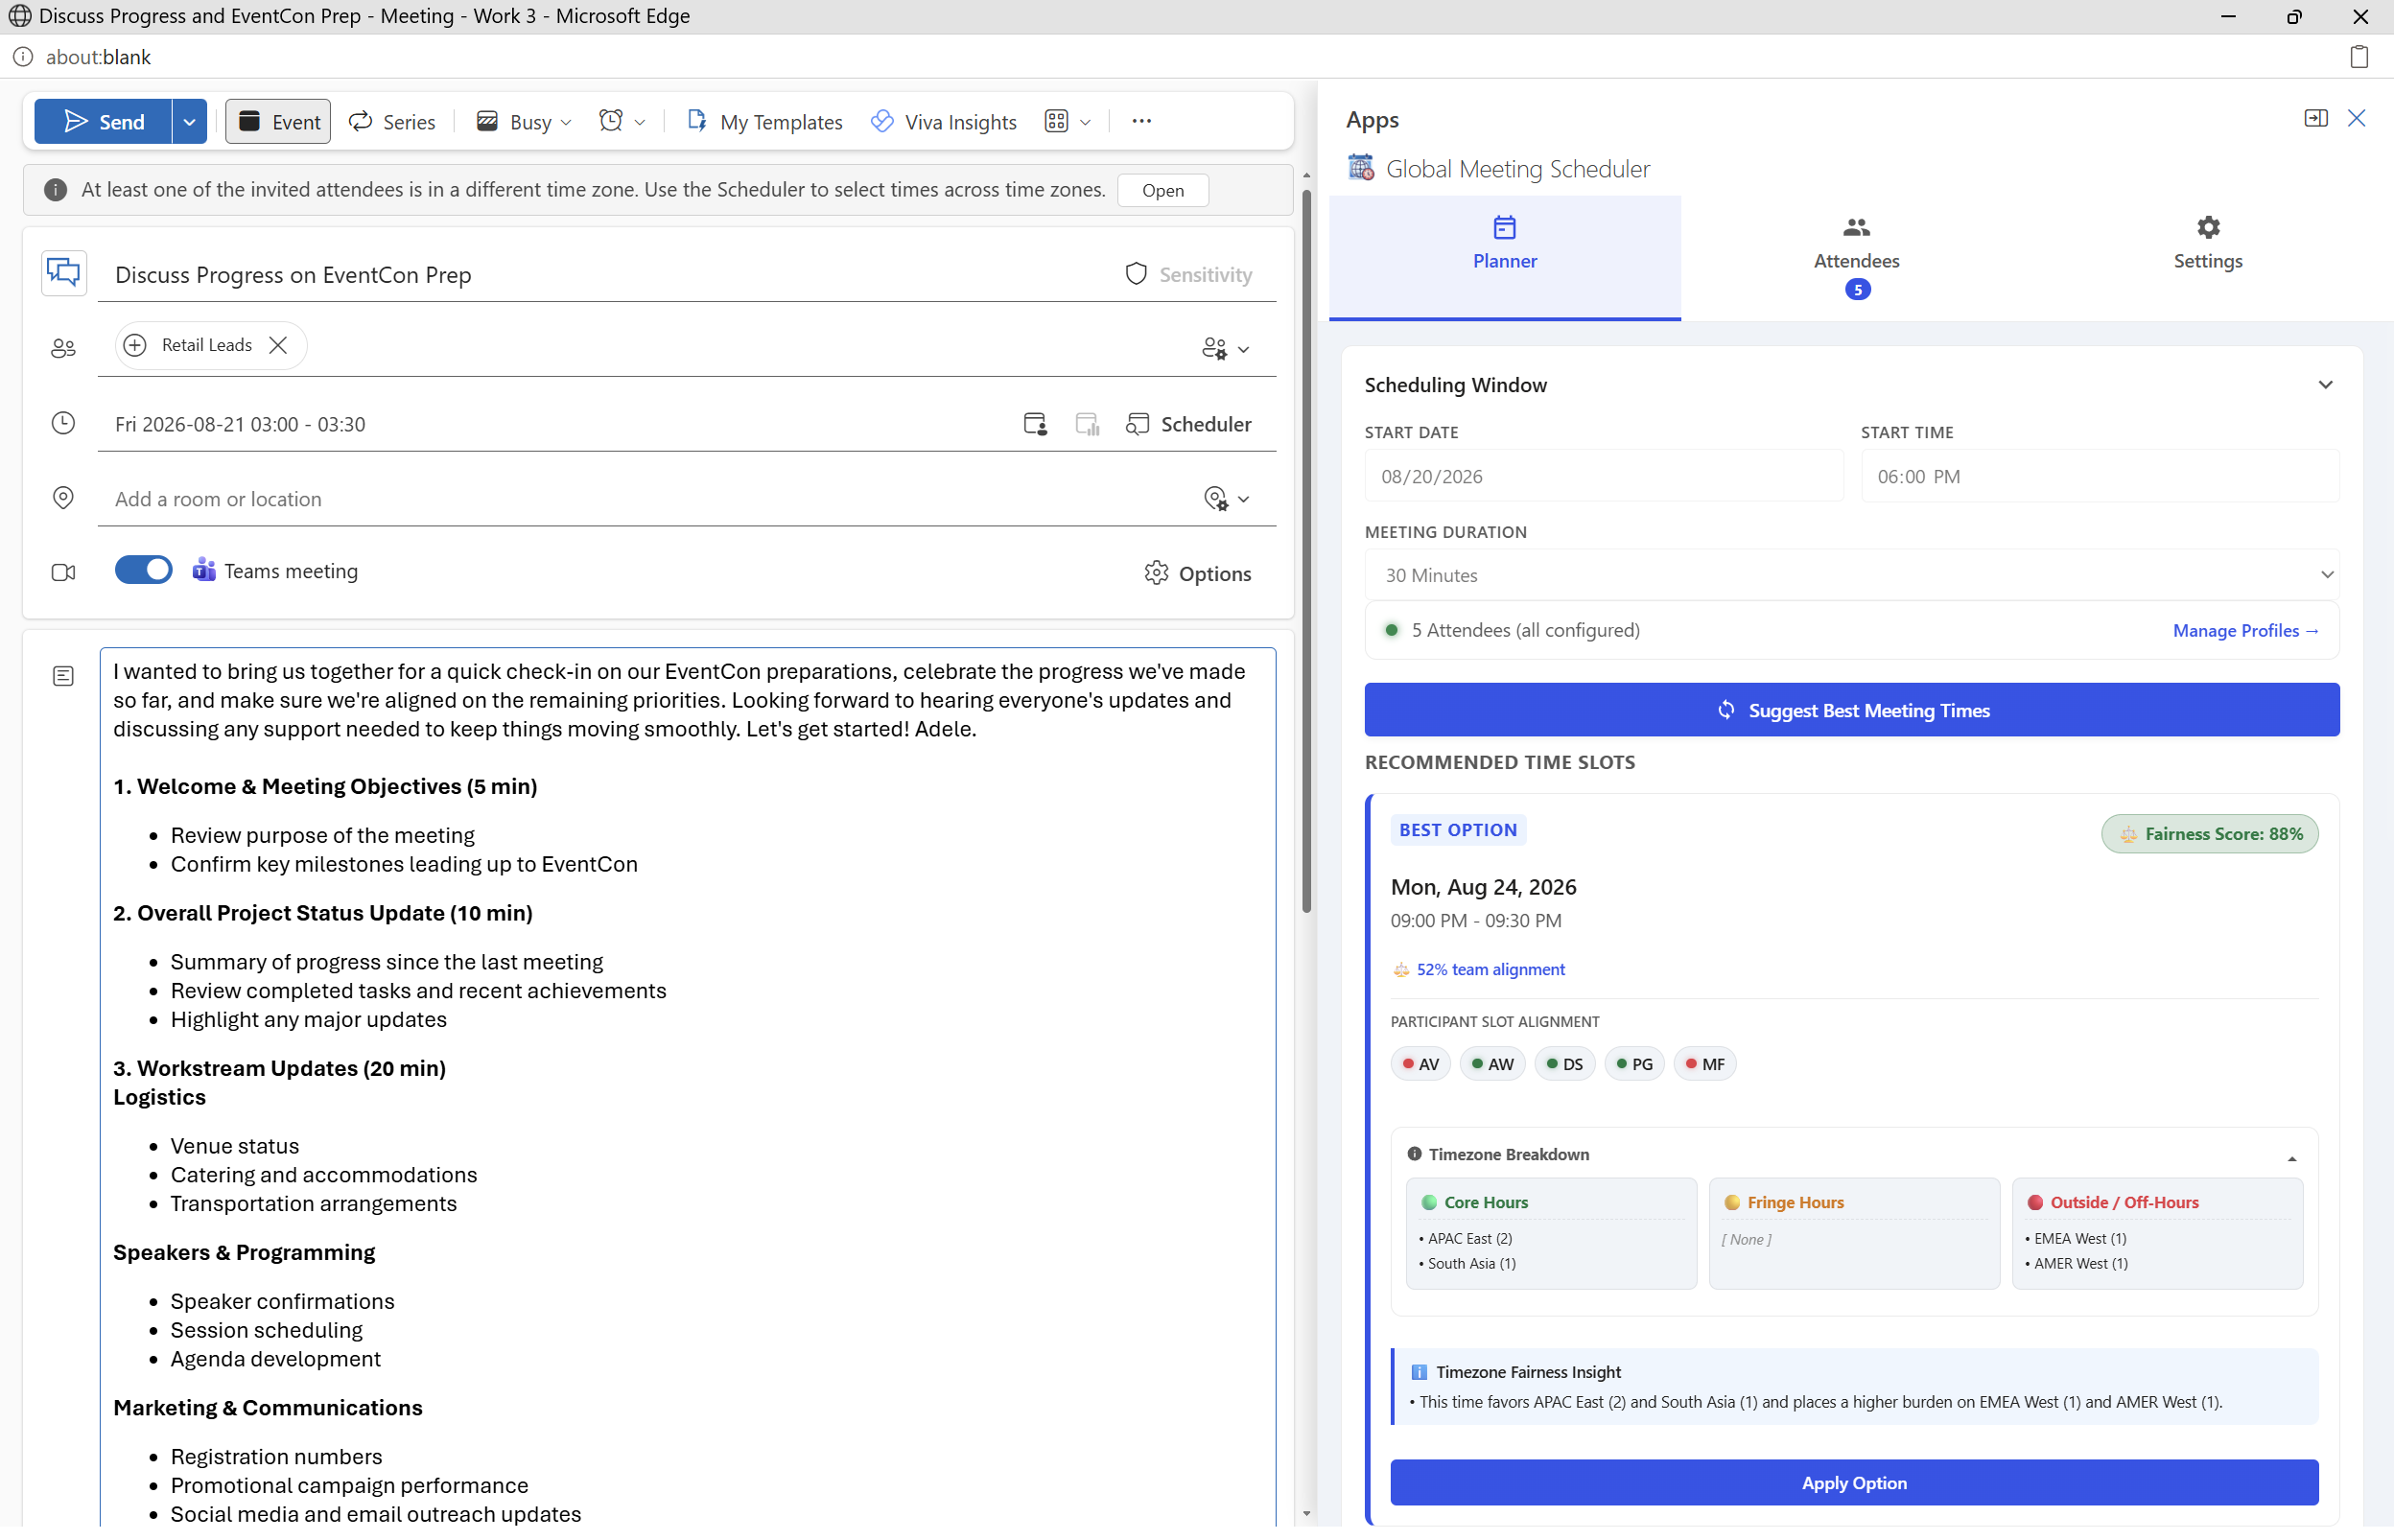This screenshot has height=1540, width=2394.
Task: Collapse the Scheduling Window section
Action: coord(2325,385)
